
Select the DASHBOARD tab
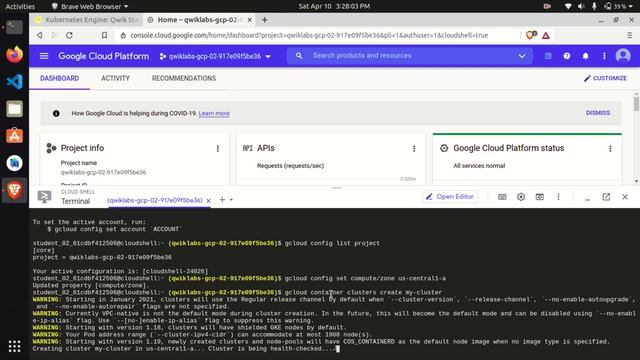(x=60, y=78)
